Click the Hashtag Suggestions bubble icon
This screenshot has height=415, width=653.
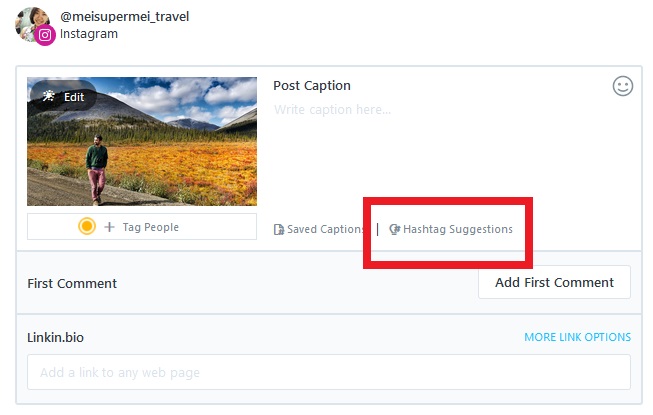click(x=394, y=229)
